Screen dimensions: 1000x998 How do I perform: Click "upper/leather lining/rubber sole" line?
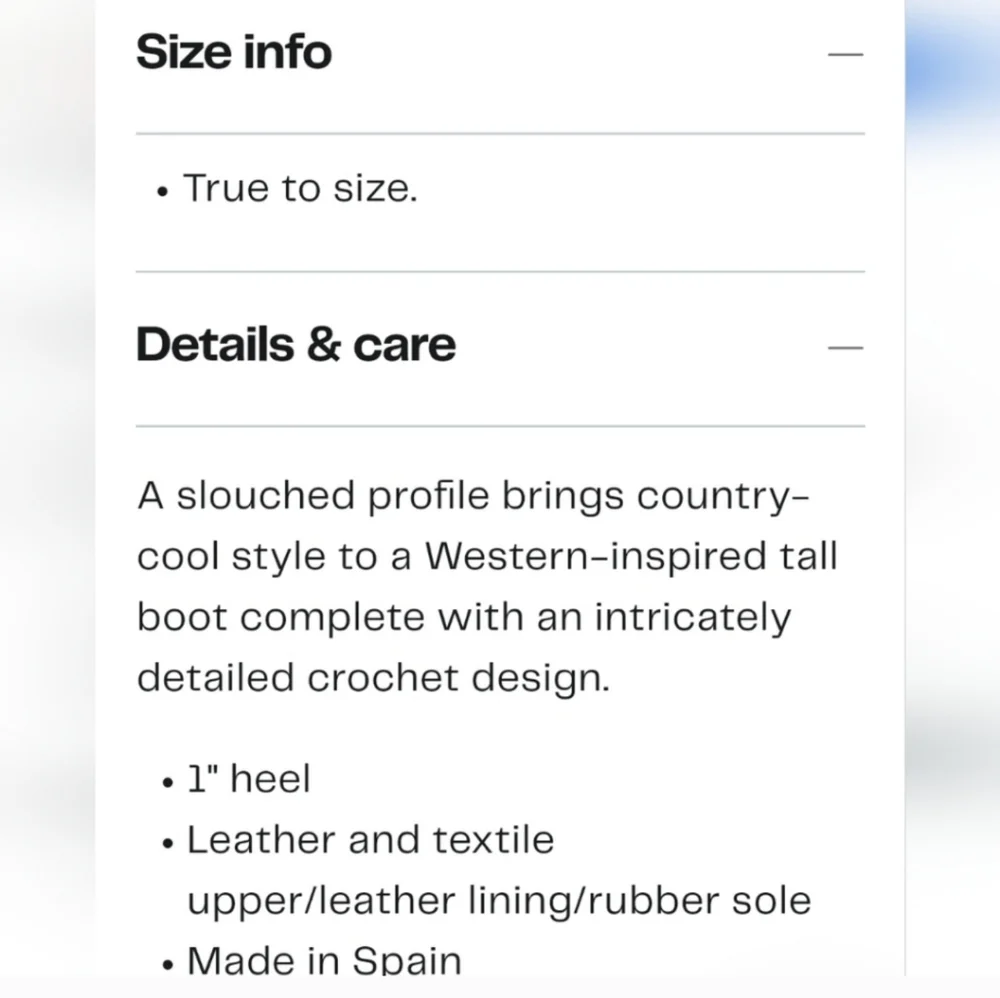click(x=498, y=900)
